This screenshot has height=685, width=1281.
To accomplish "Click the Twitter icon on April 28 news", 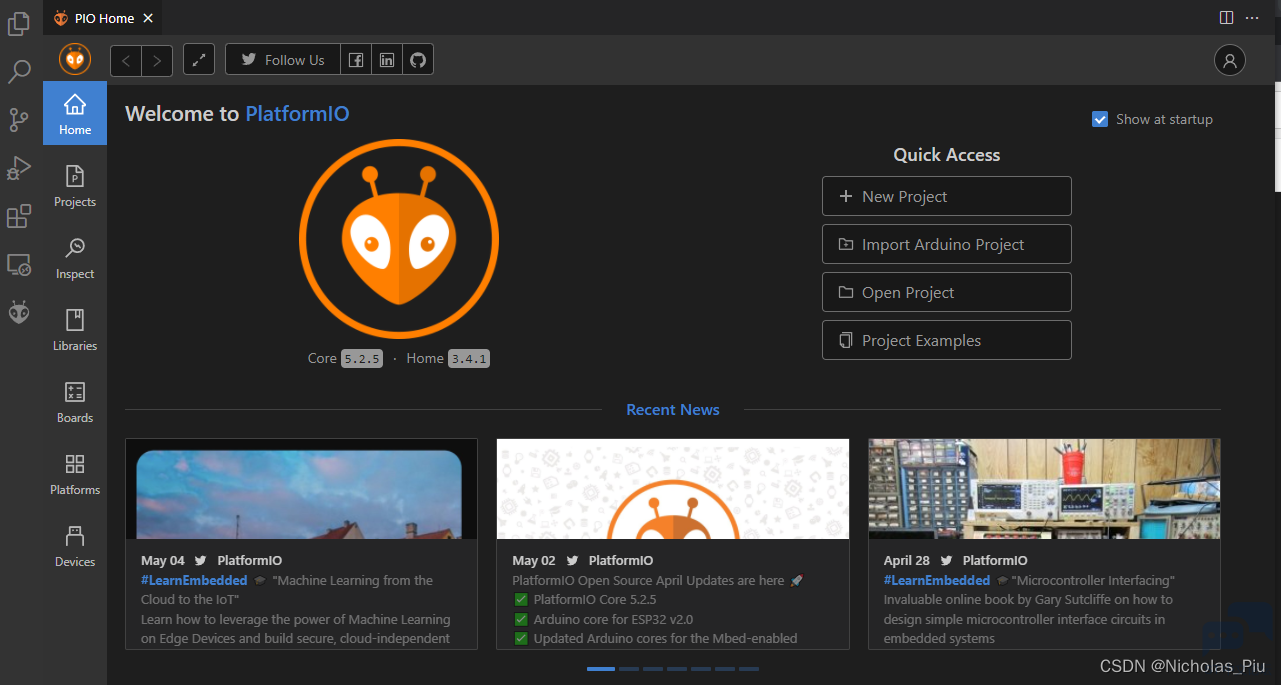I will click(x=947, y=561).
